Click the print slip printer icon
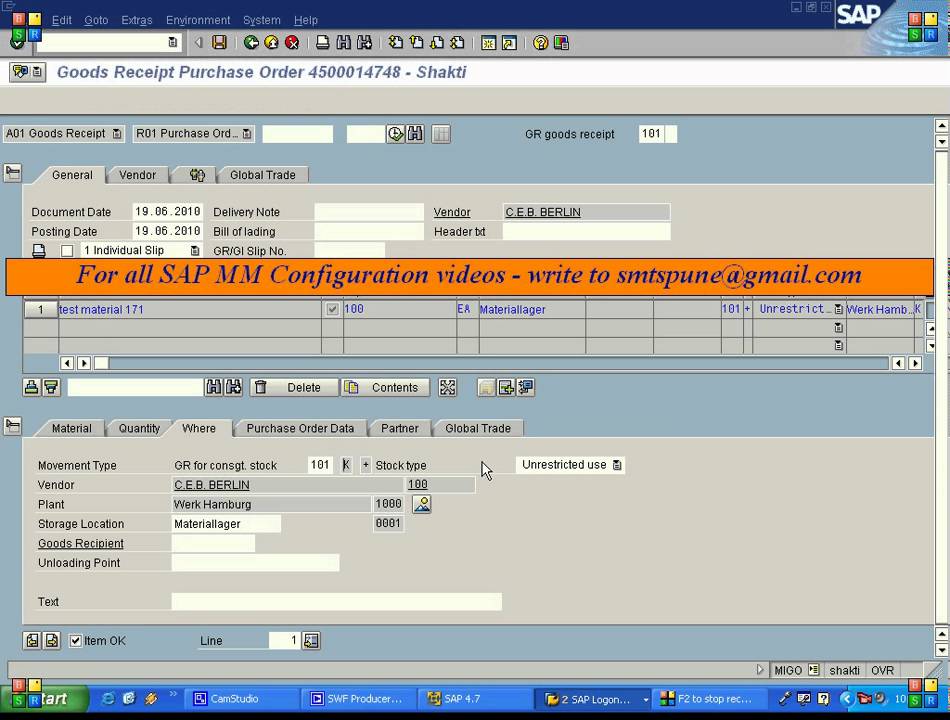Image resolution: width=950 pixels, height=720 pixels. point(39,250)
